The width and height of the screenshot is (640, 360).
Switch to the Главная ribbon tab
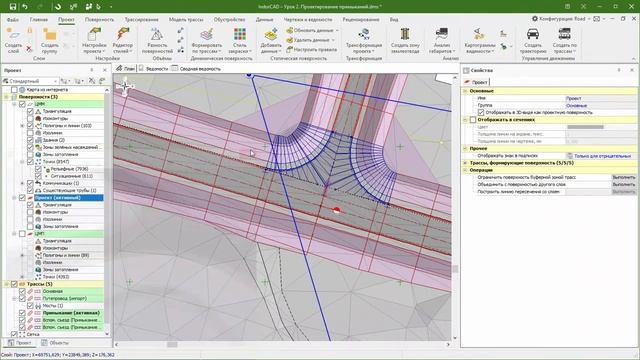(39, 19)
